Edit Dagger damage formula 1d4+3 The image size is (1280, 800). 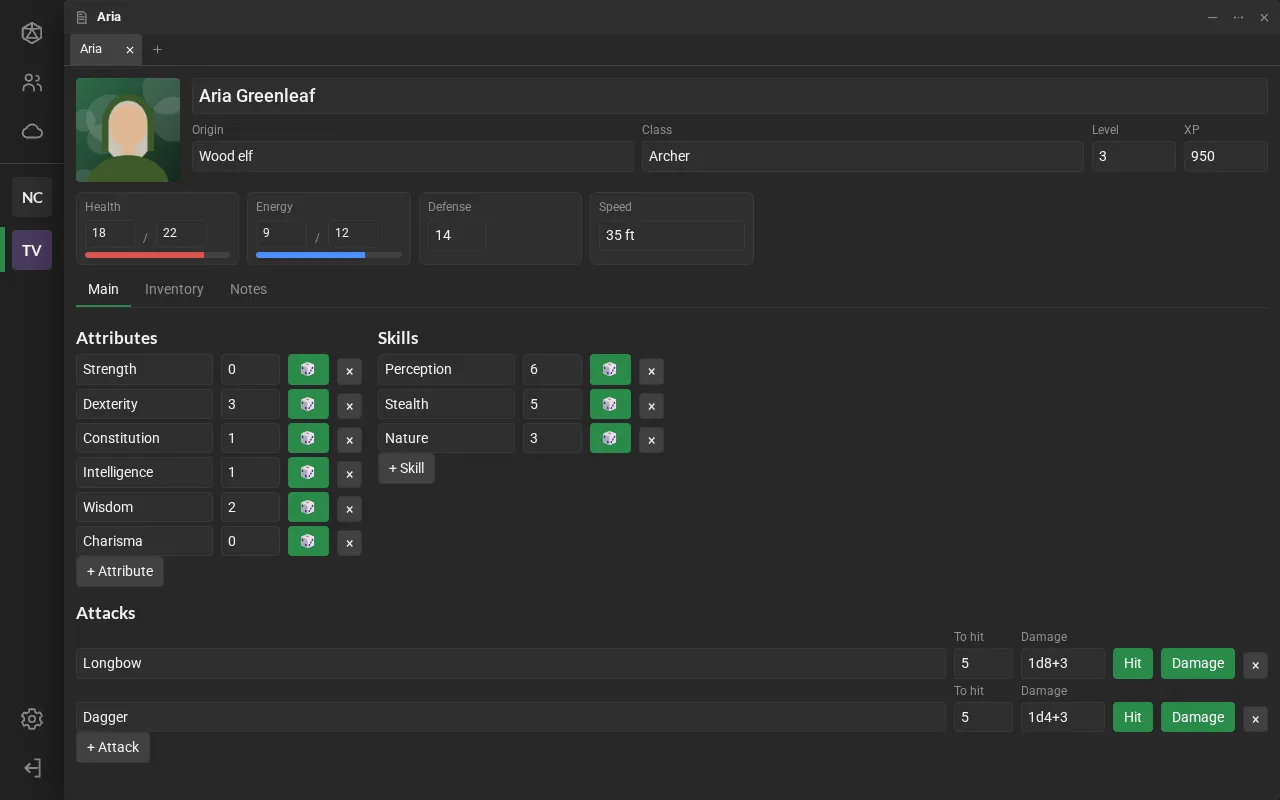click(1063, 718)
